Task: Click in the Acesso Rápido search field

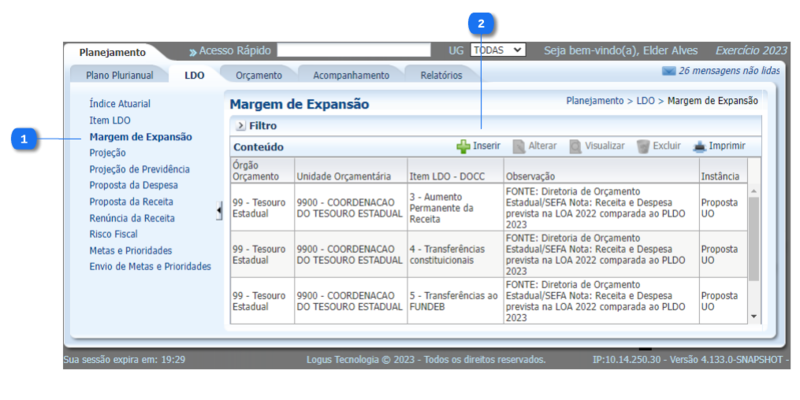Action: (358, 50)
